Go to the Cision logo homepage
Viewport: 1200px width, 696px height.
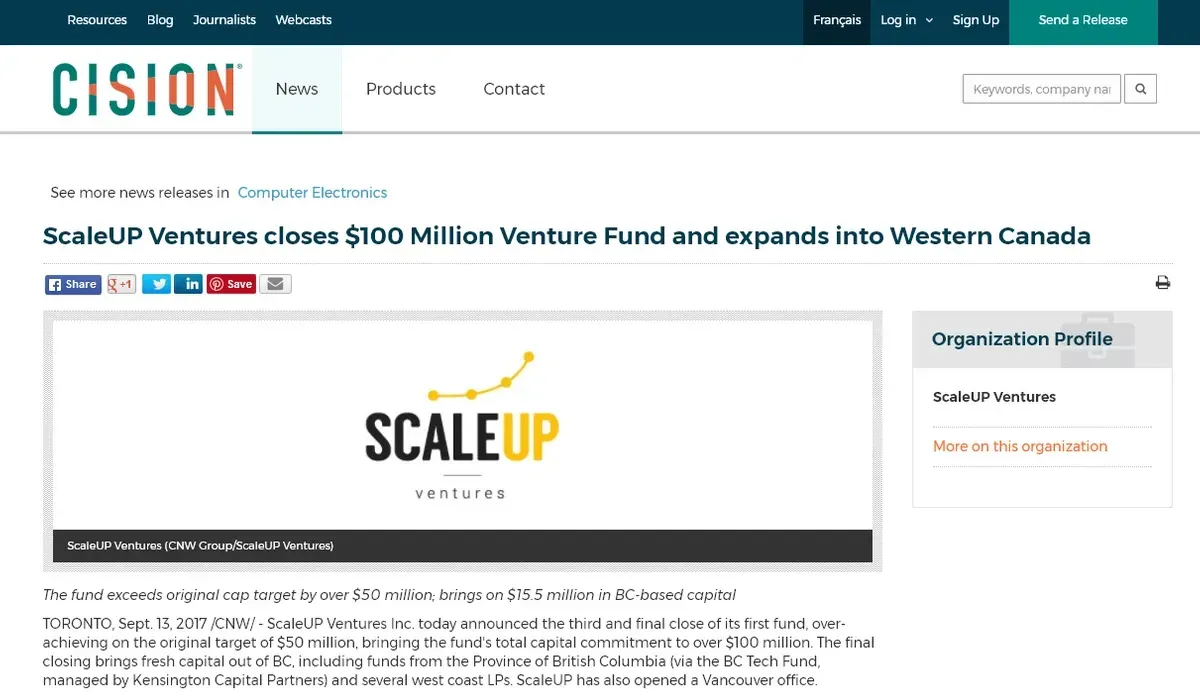click(x=147, y=89)
